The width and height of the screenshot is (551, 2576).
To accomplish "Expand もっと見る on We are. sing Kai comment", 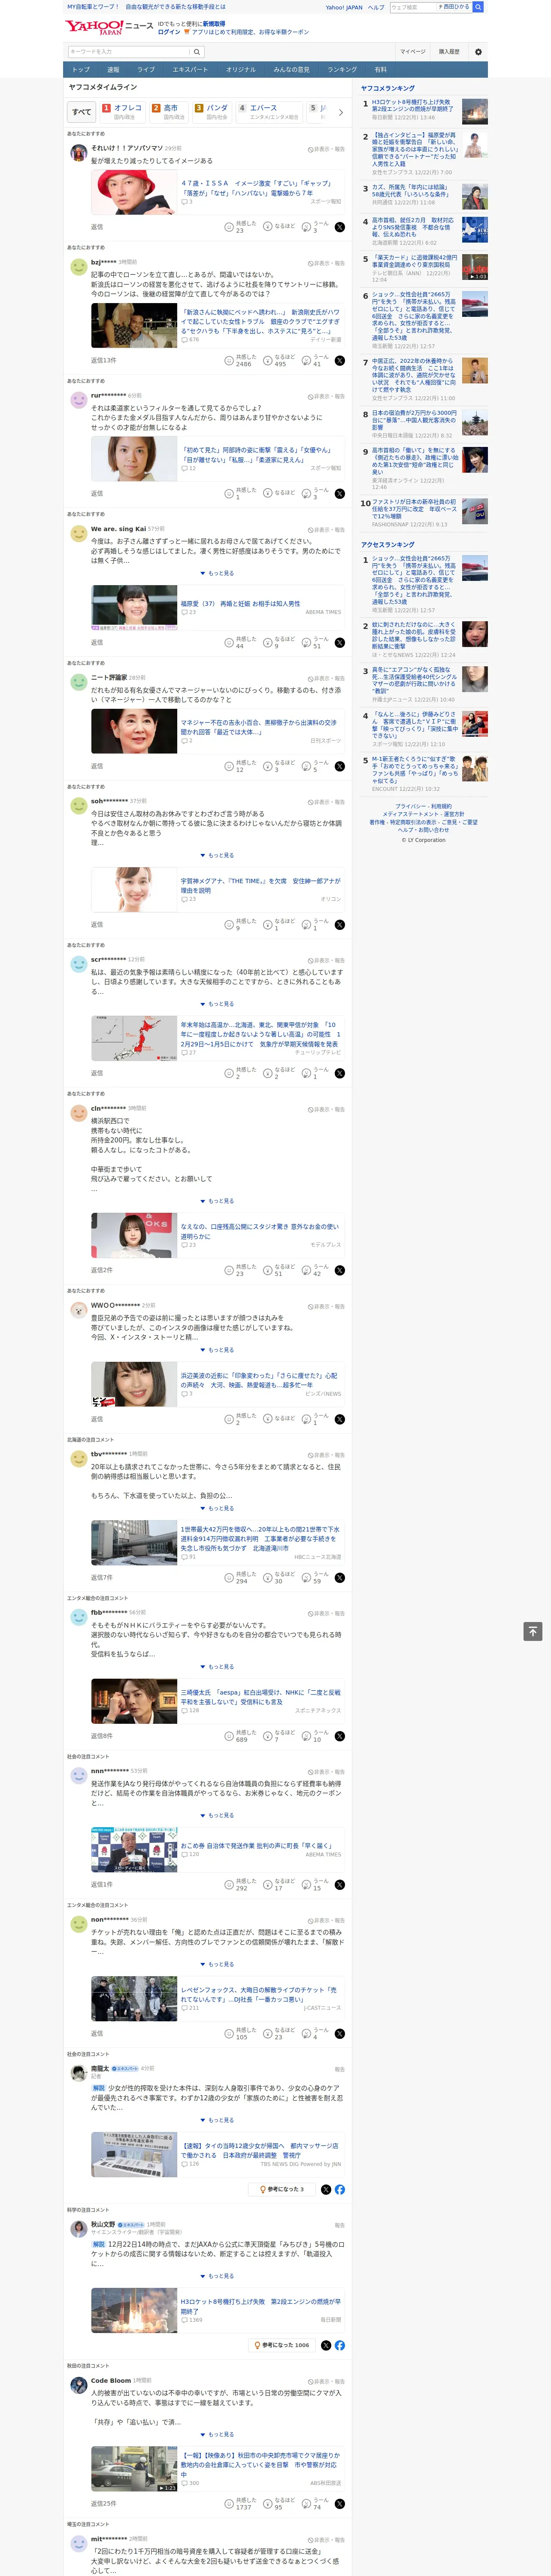I will [217, 573].
